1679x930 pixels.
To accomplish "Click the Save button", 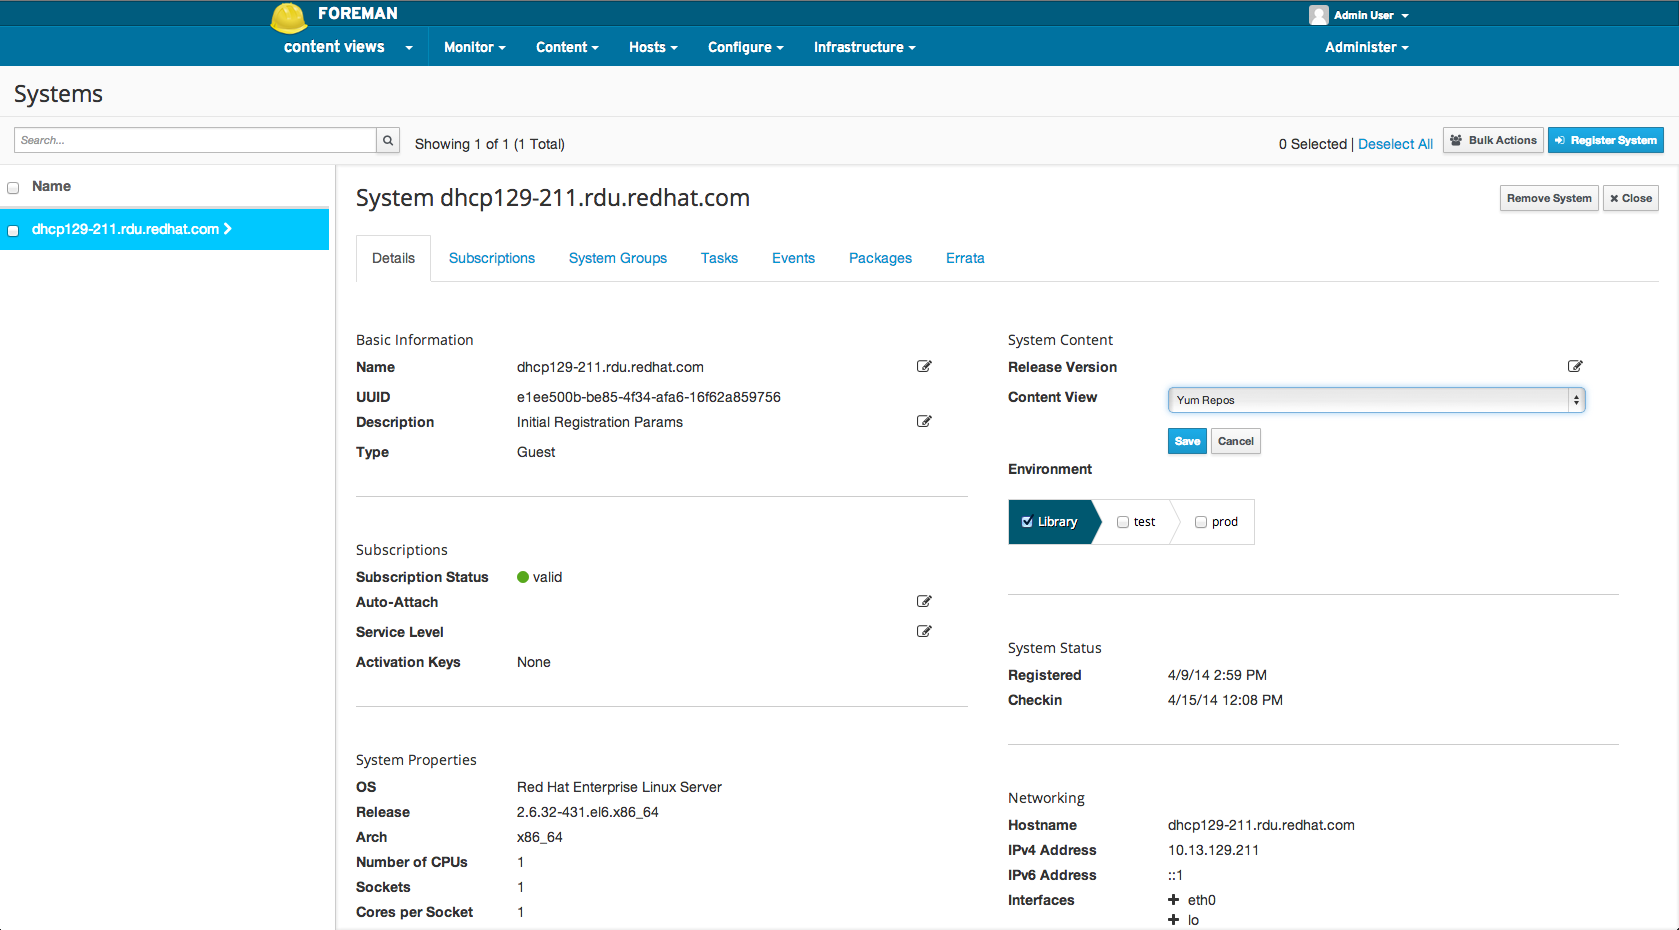I will click(1187, 441).
